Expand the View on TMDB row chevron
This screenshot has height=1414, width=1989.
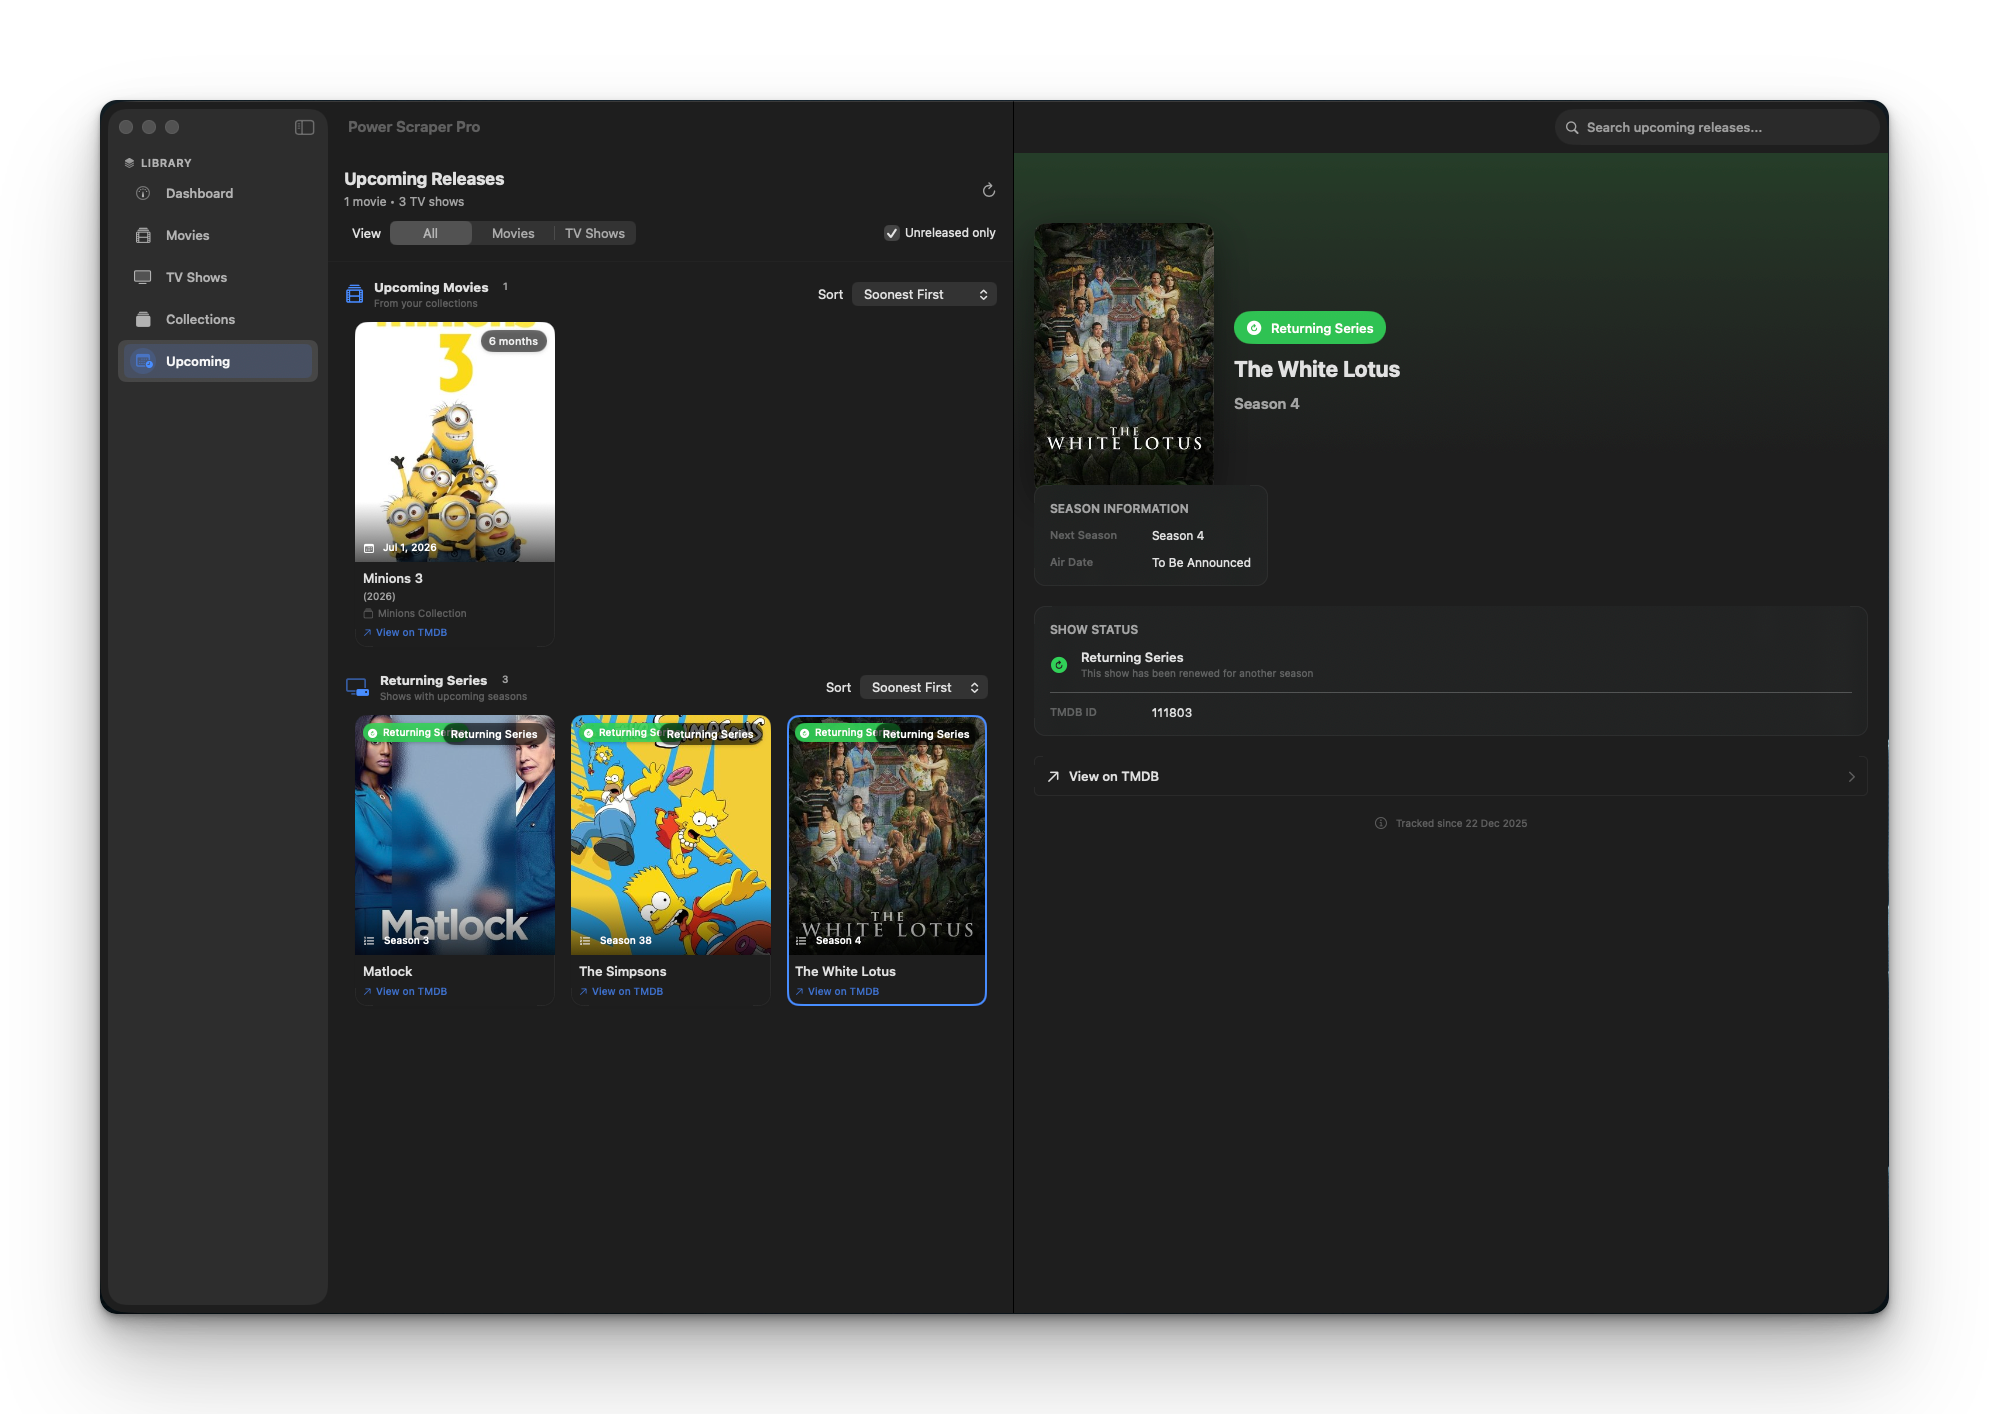(1851, 776)
